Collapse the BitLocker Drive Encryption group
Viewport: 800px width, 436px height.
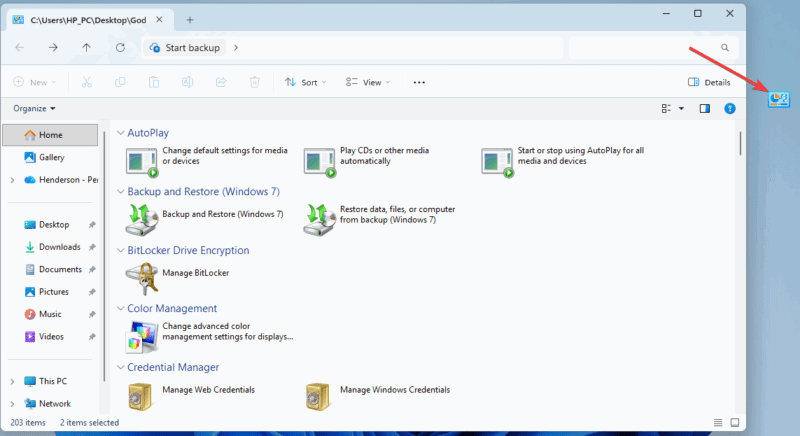(x=120, y=250)
